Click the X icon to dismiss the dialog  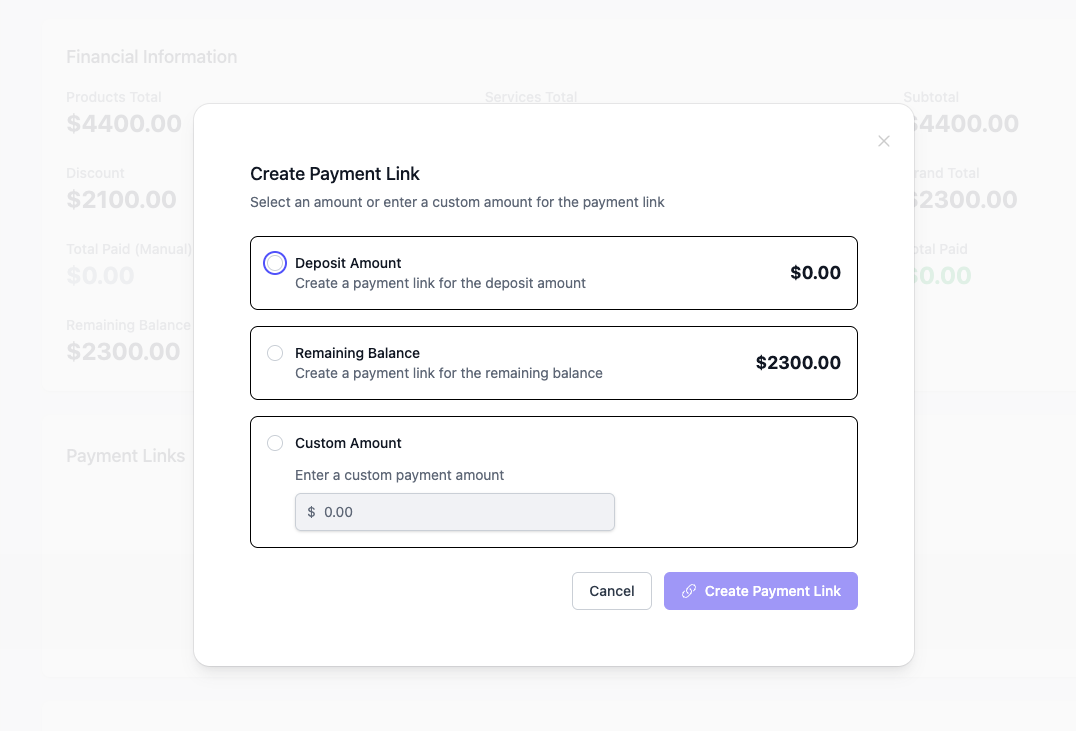(x=884, y=141)
